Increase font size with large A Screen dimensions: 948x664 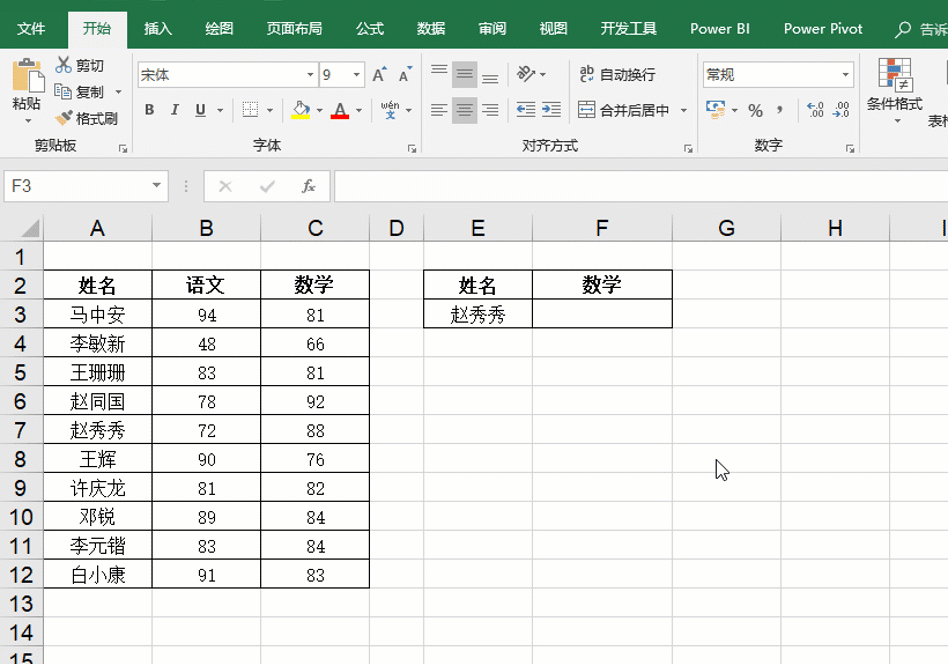(379, 74)
